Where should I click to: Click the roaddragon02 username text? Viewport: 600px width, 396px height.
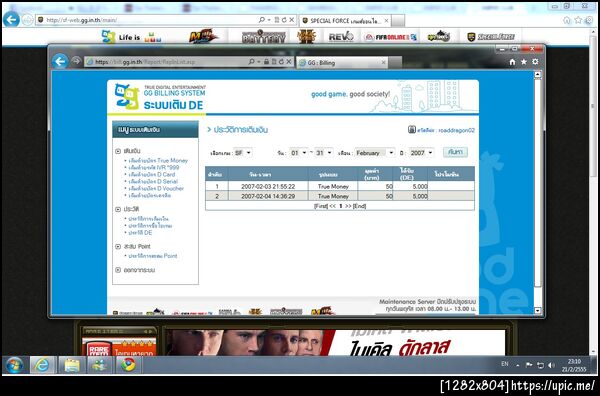pyautogui.click(x=457, y=130)
